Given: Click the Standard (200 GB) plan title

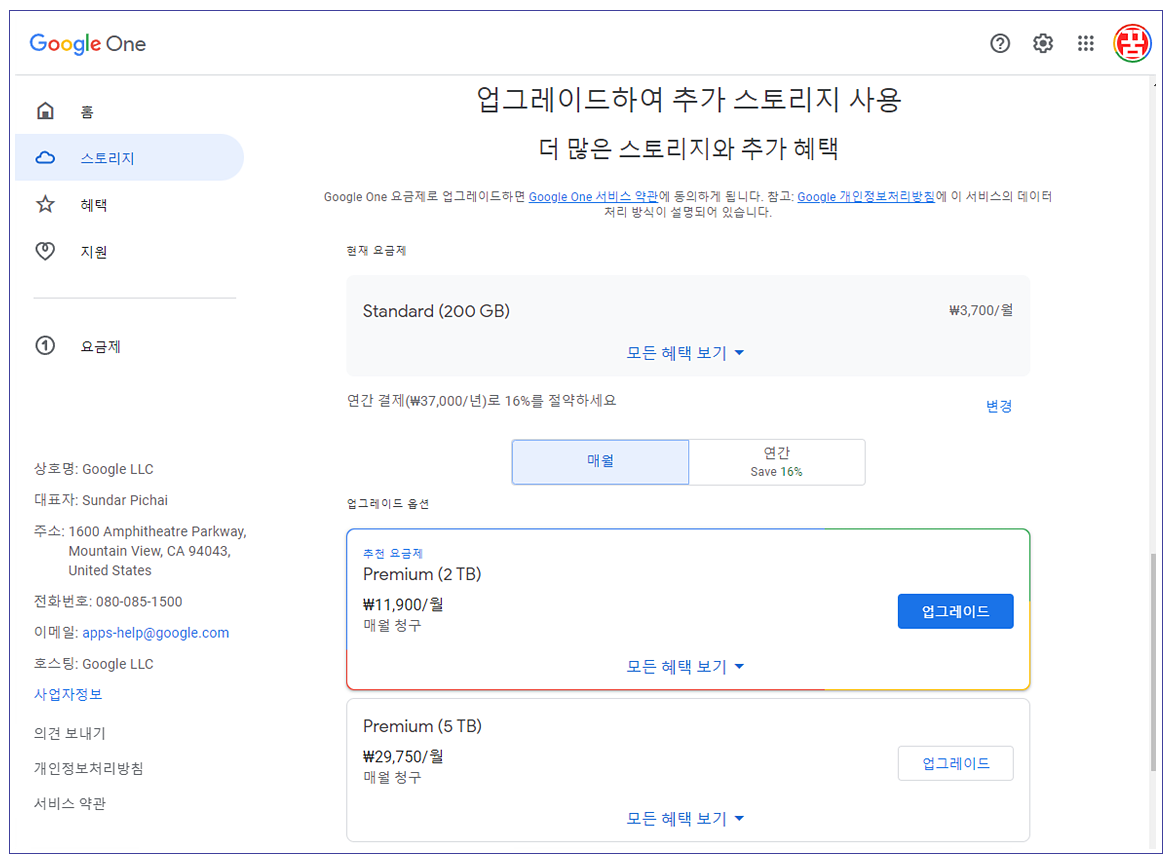Looking at the screenshot, I should pyautogui.click(x=436, y=311).
